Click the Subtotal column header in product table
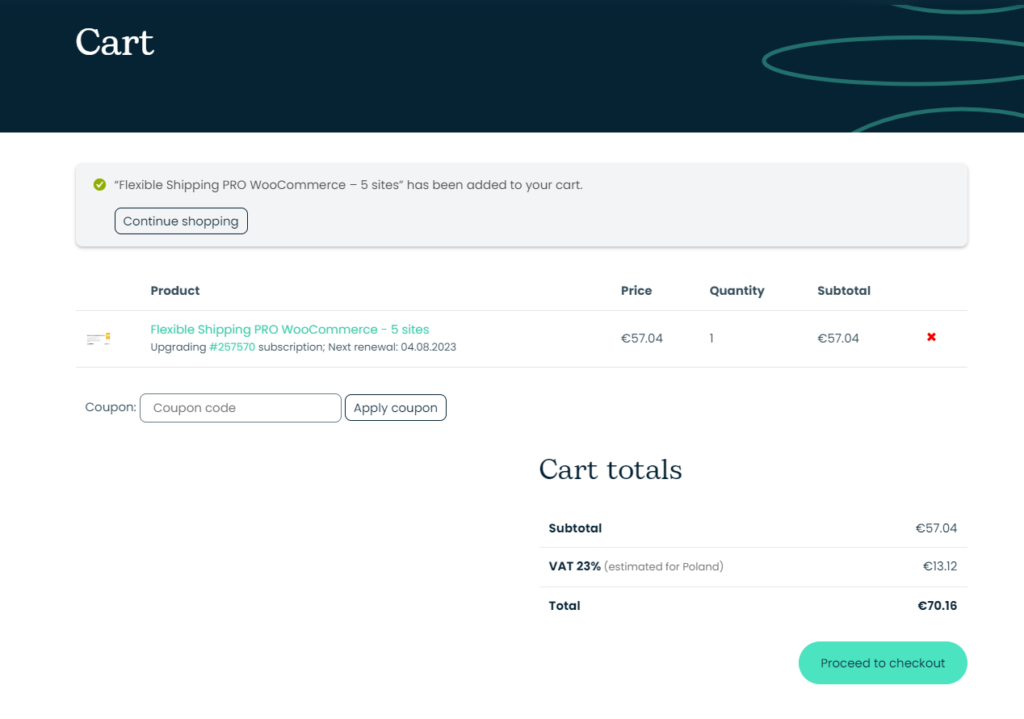The width and height of the screenshot is (1024, 719). 844,291
